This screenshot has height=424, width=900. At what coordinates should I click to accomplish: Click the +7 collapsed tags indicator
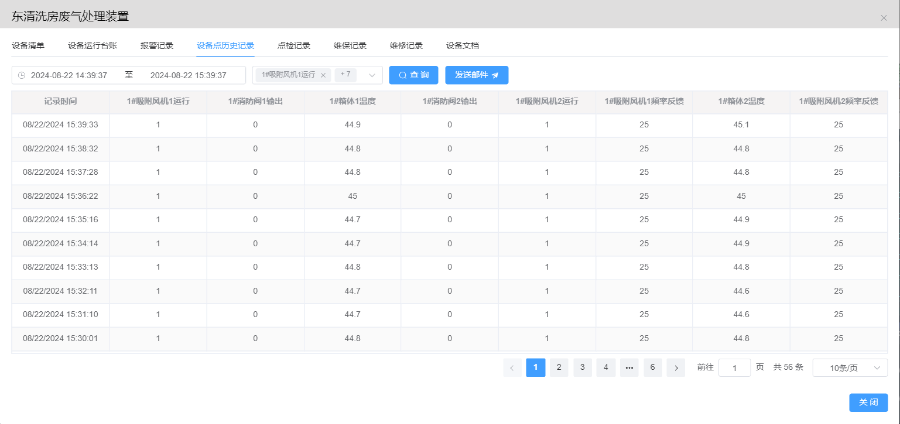click(346, 75)
